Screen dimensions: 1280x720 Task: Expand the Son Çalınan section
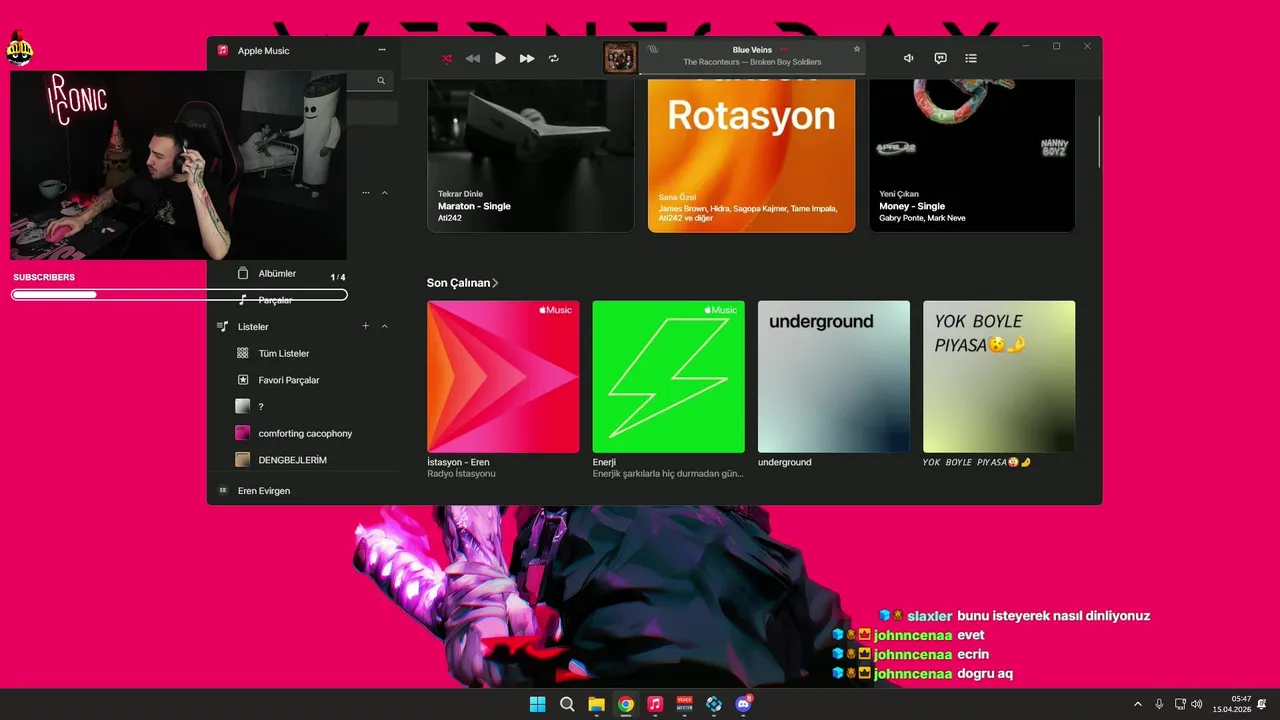pyautogui.click(x=462, y=283)
